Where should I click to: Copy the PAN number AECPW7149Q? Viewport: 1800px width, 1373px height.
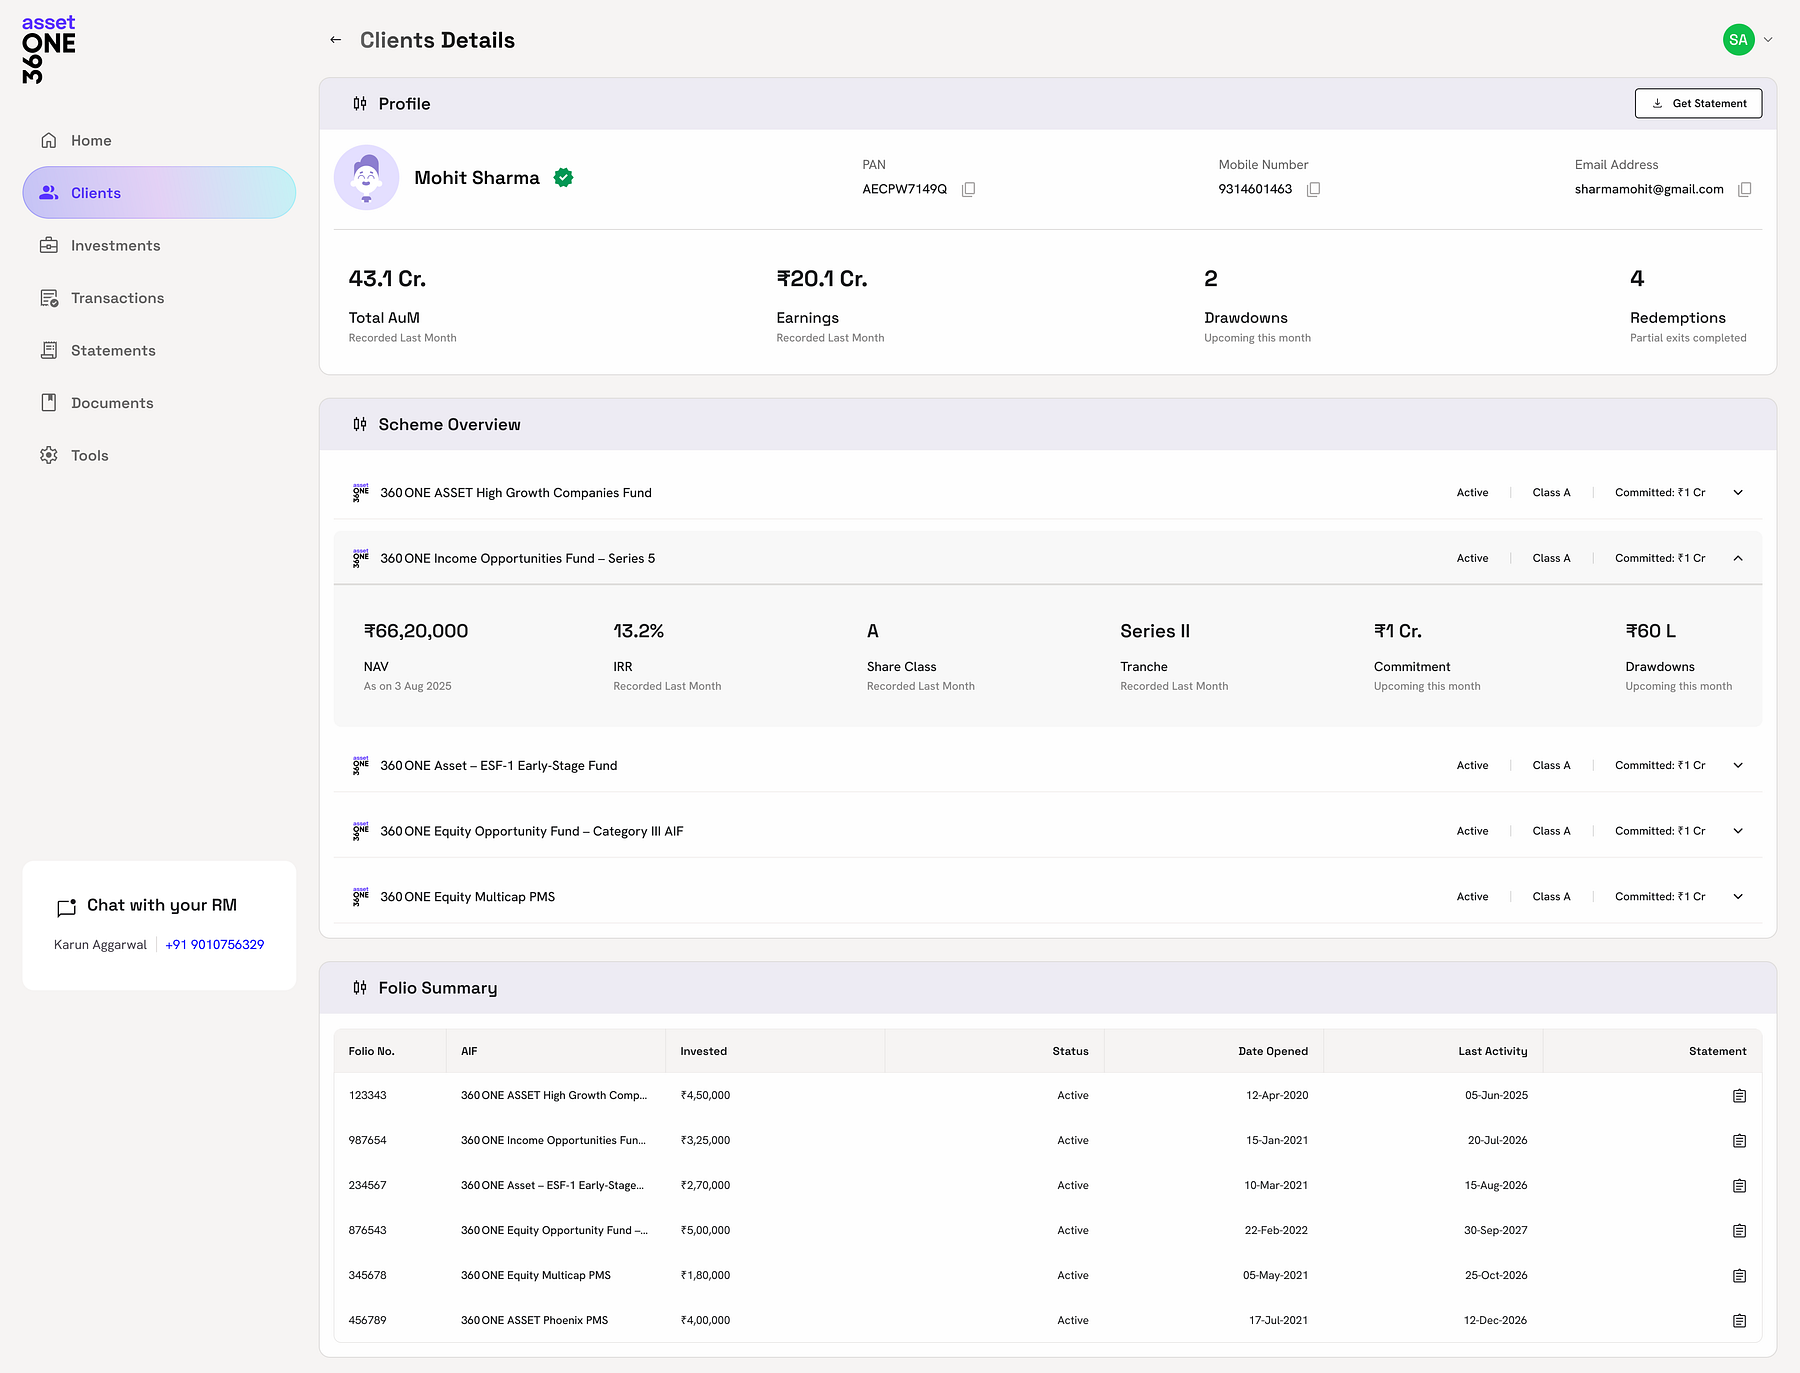coord(968,190)
